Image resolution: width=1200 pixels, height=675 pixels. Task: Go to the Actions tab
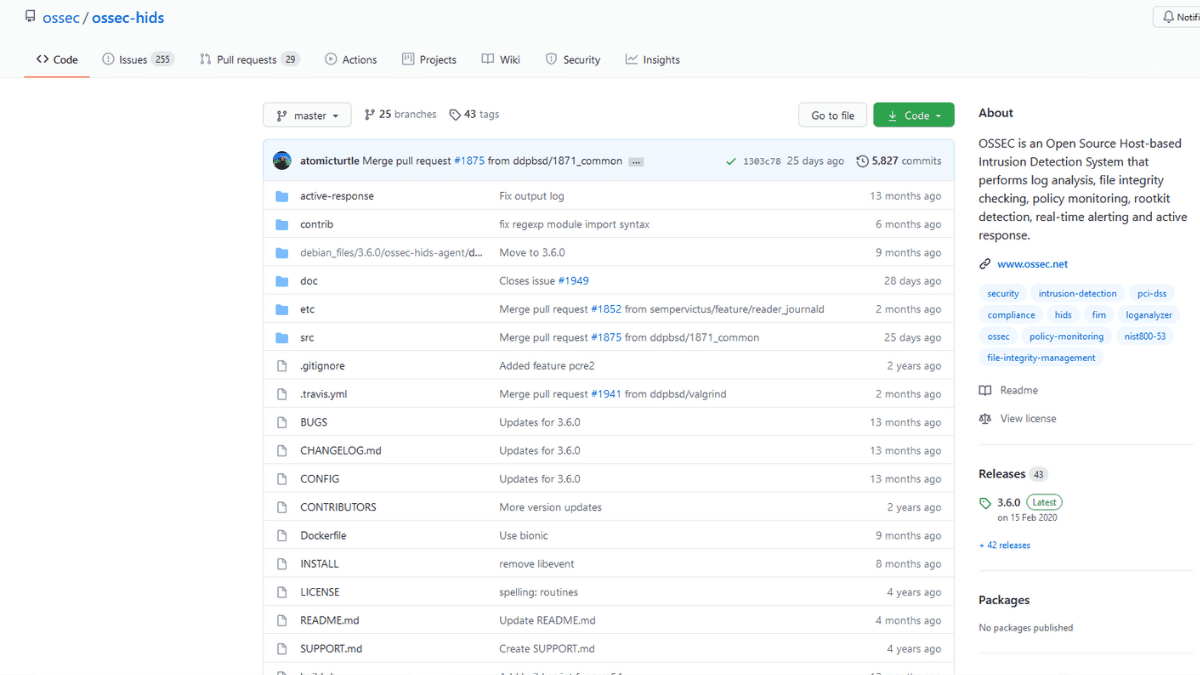[x=351, y=60]
